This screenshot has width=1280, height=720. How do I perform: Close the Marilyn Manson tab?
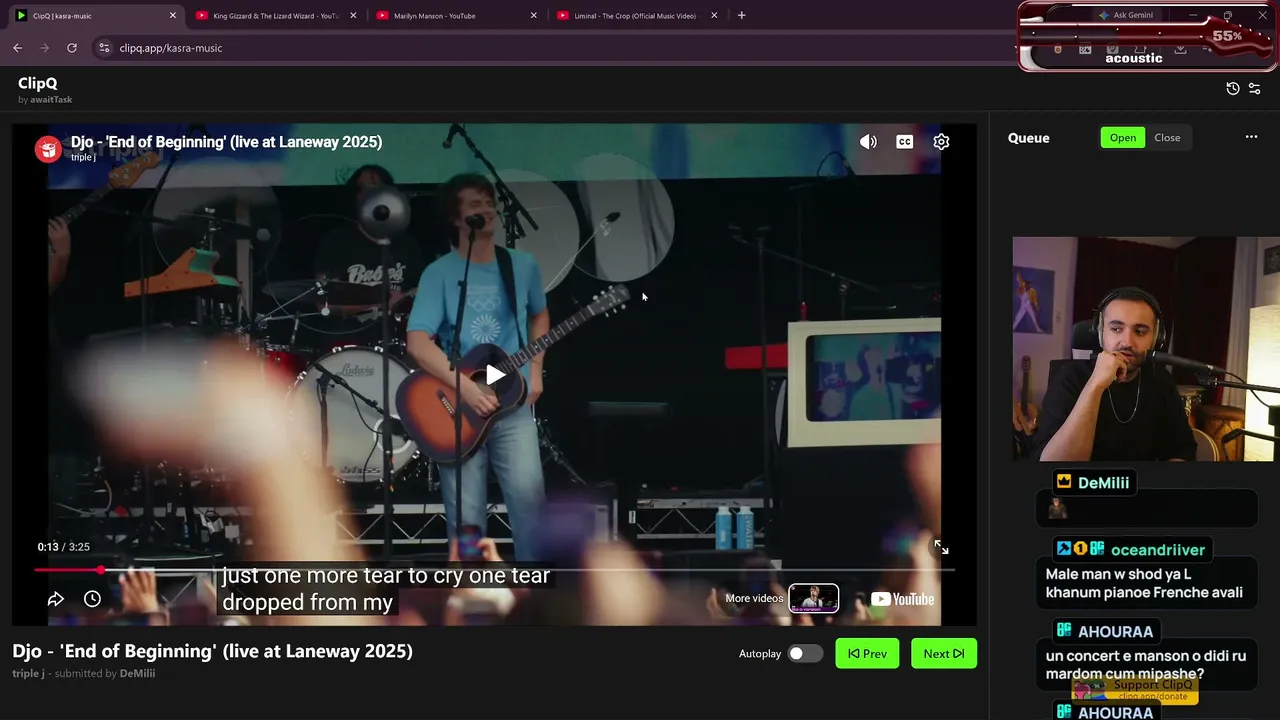point(534,16)
